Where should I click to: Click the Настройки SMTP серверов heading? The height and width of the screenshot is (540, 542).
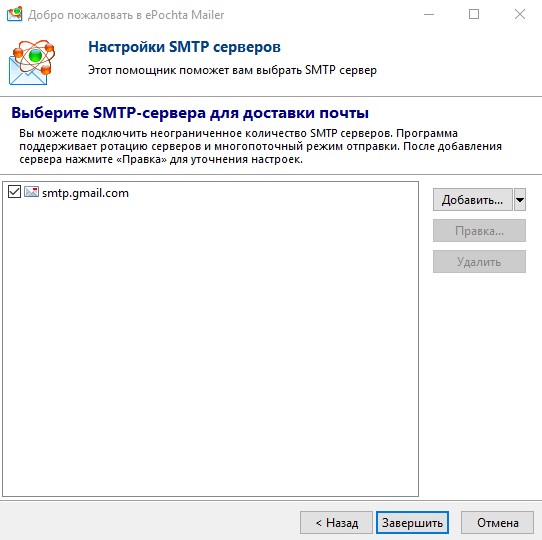coord(184,47)
